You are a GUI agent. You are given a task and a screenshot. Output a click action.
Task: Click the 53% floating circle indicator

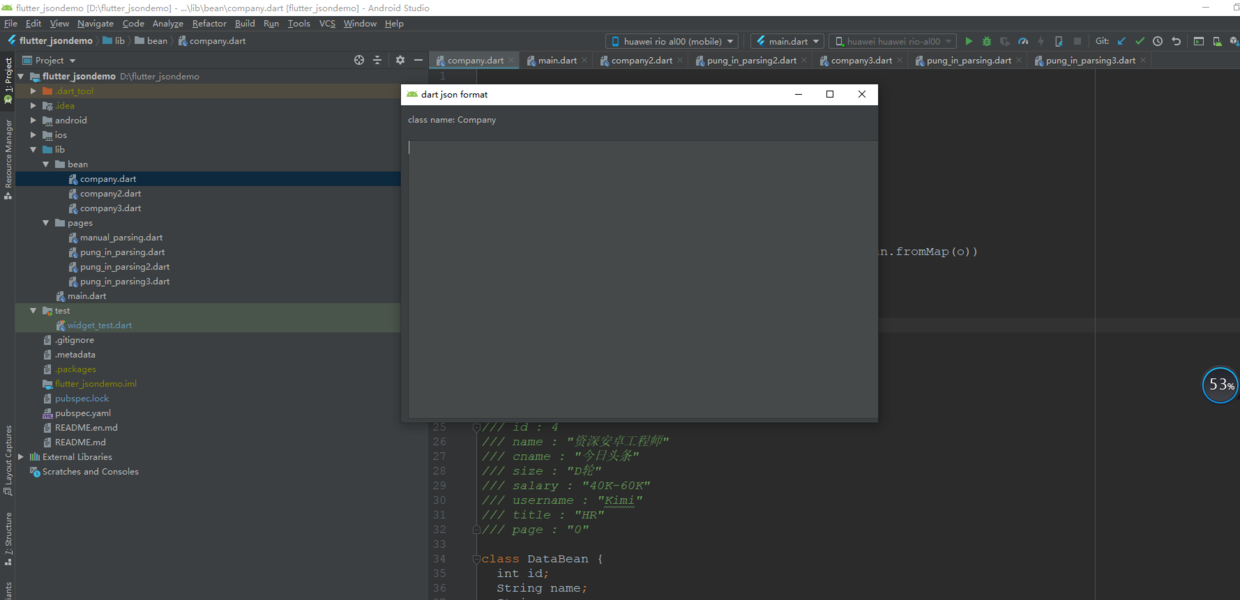pos(1220,385)
